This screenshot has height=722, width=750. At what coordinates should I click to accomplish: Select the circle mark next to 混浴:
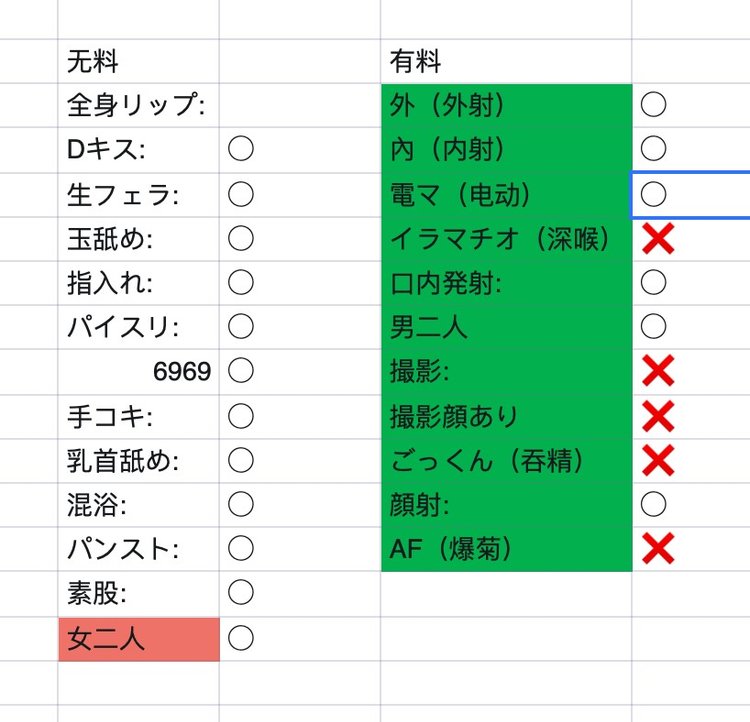pos(240,504)
